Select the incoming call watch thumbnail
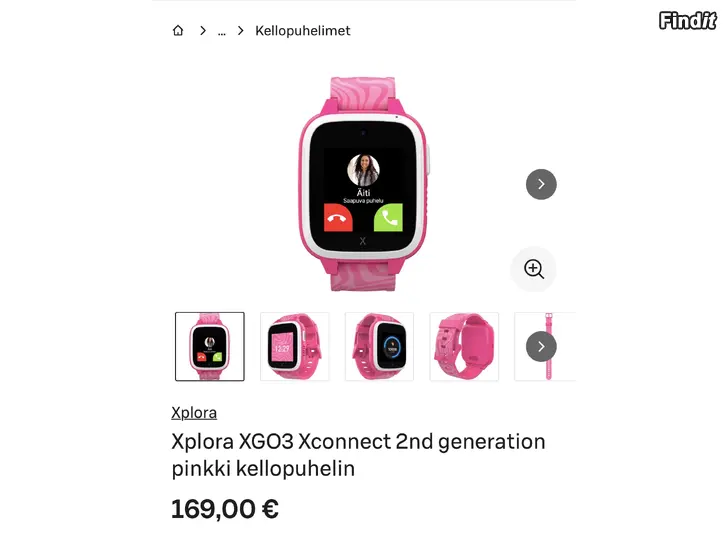Image resolution: width=728 pixels, height=546 pixels. 210,346
